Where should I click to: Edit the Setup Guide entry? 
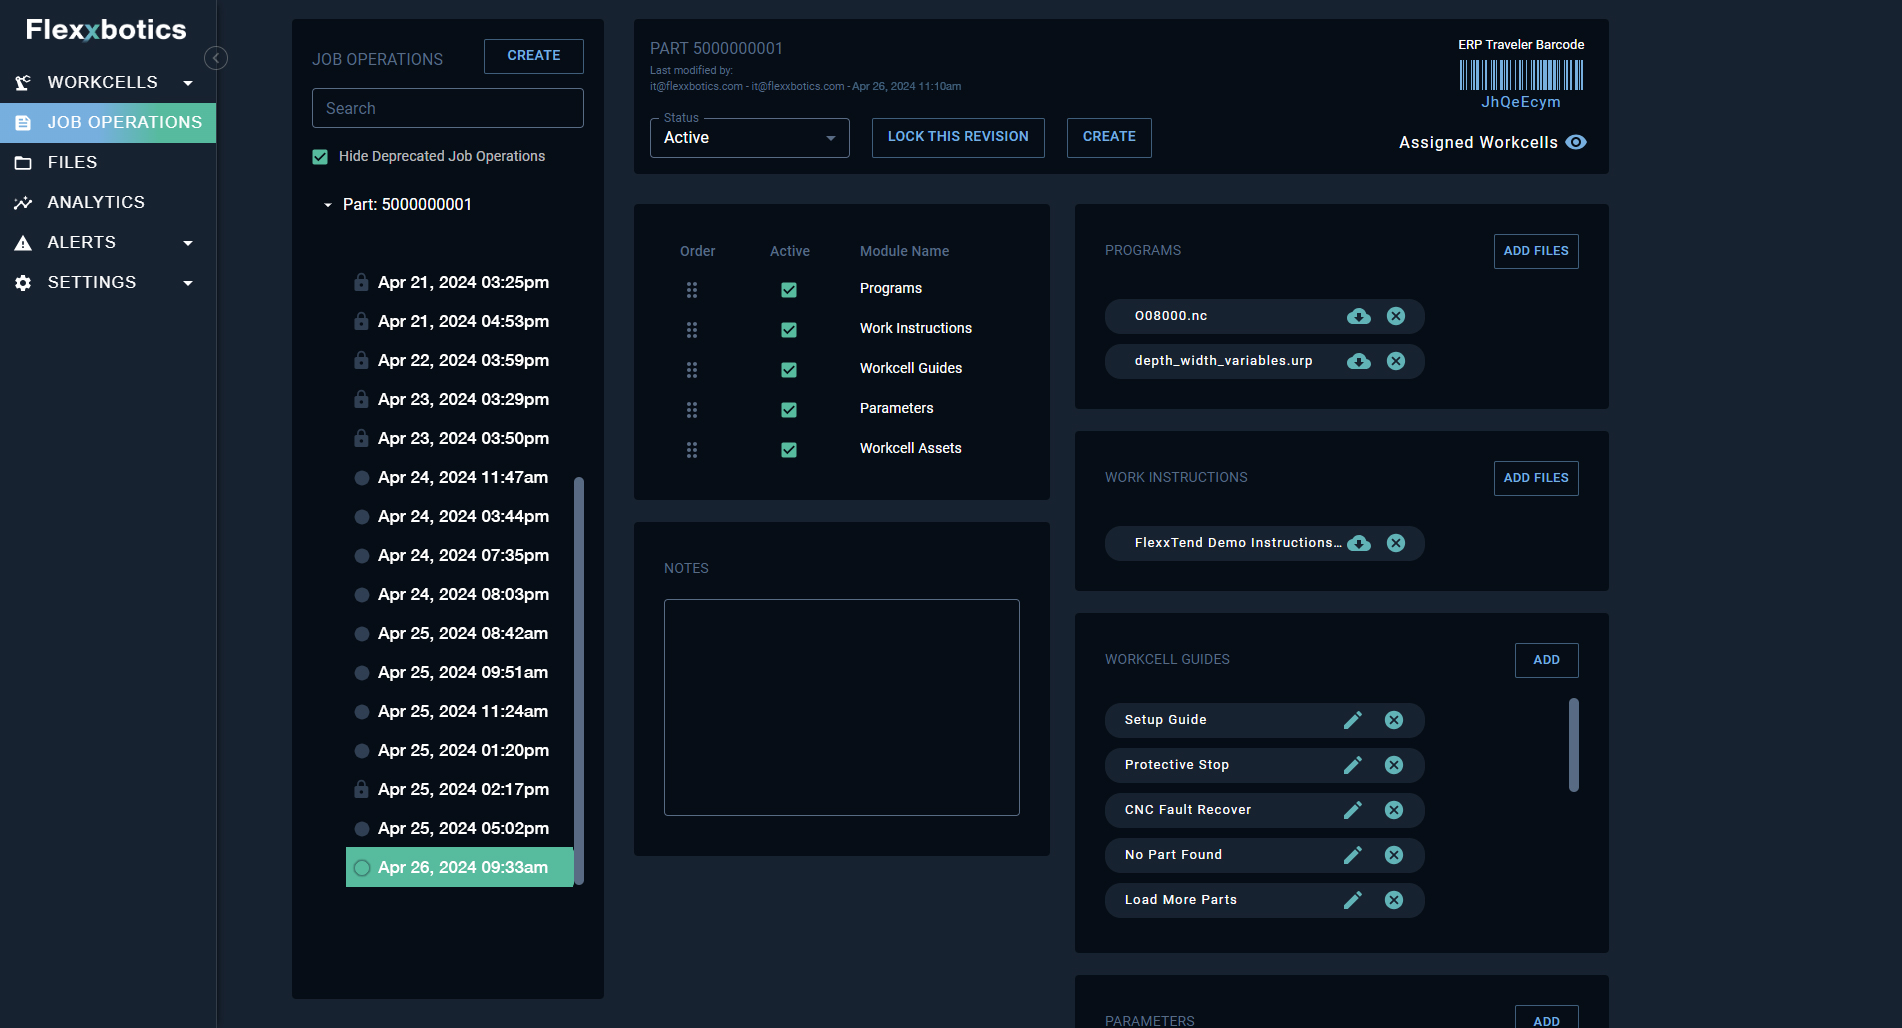(1352, 720)
